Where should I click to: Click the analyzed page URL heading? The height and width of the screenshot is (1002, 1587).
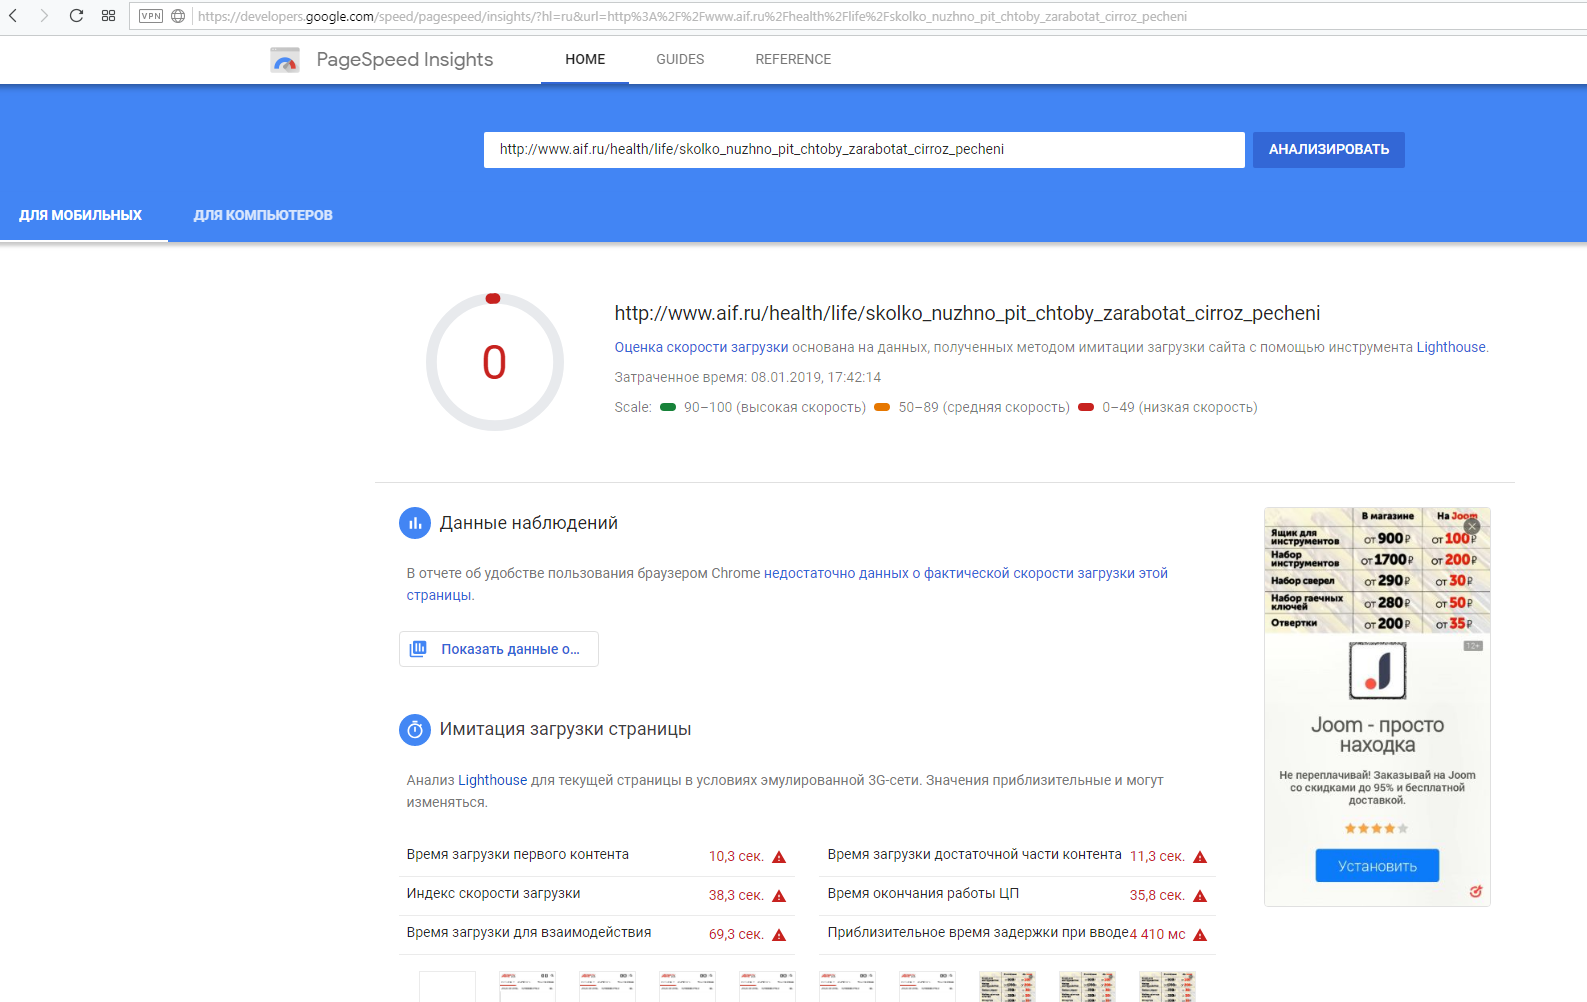[967, 314]
